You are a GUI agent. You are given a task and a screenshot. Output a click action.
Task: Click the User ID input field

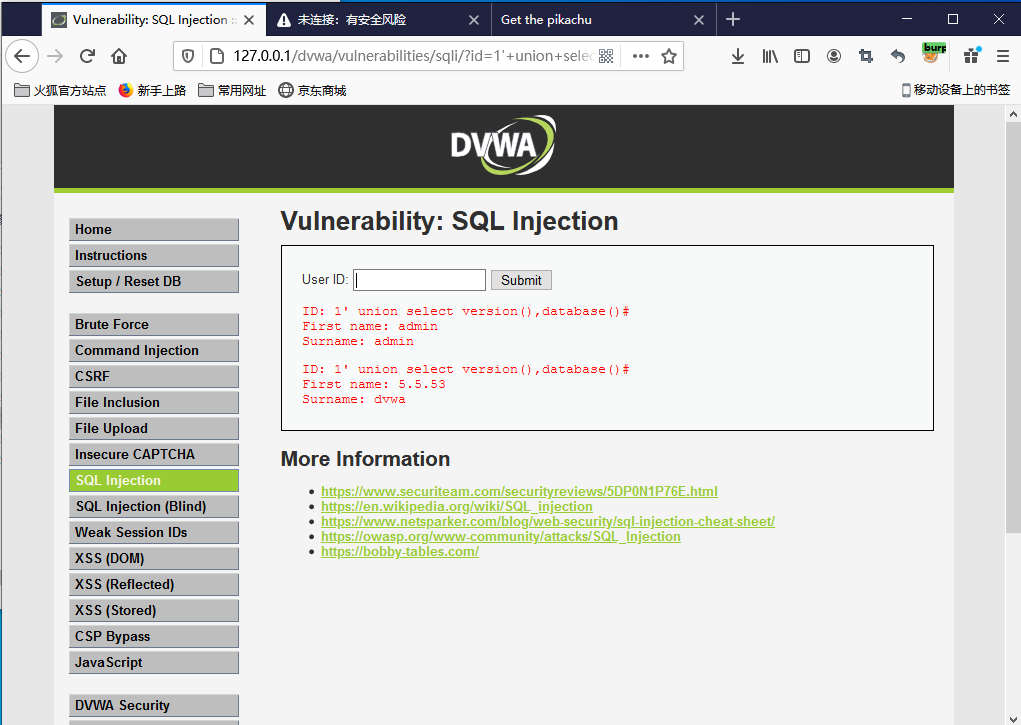tap(419, 280)
